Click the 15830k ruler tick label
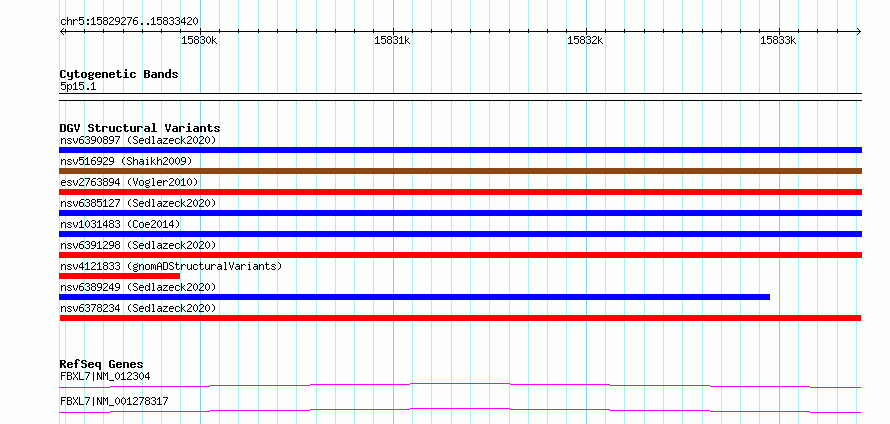The image size is (890, 424). click(x=199, y=40)
